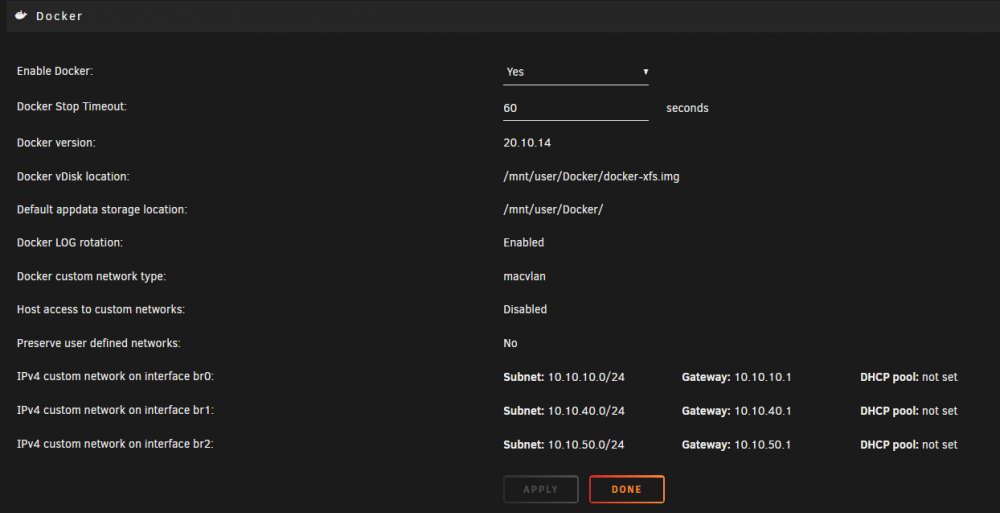Click the br2 subnet 10.10.50.0/24
The height and width of the screenshot is (513, 1000).
586,445
